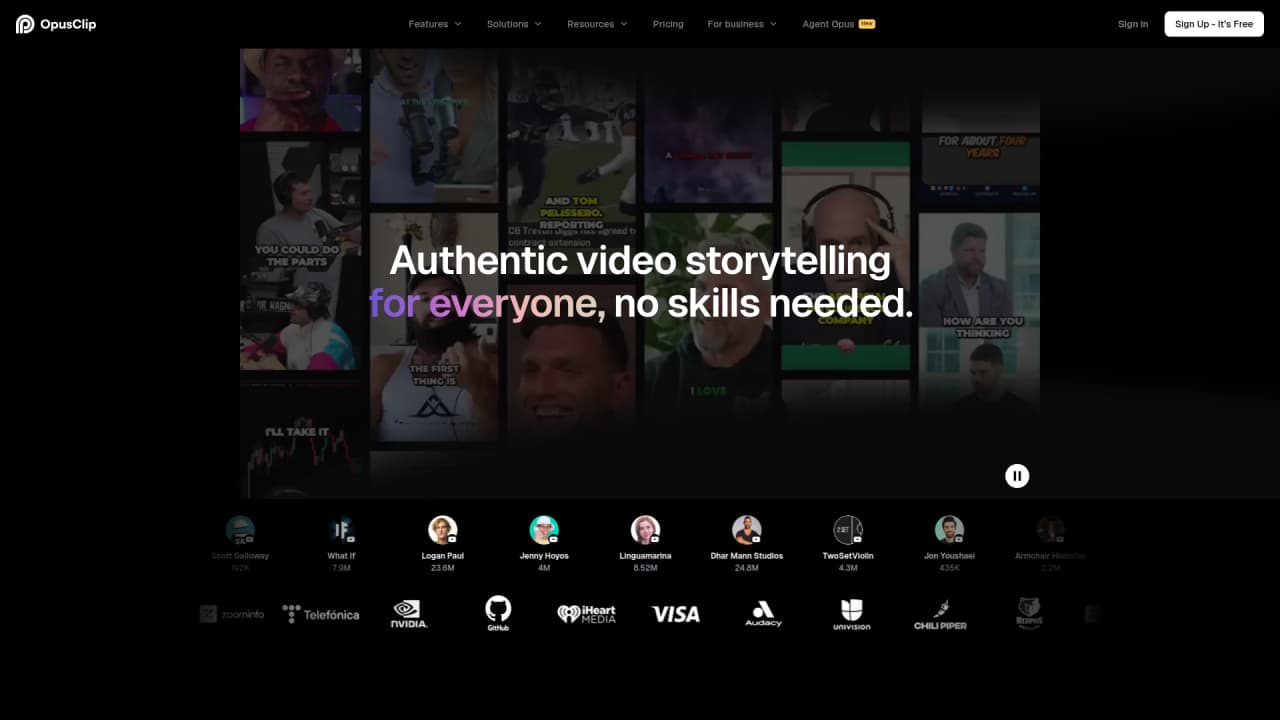Select the TwoSetViolin avatar
1280x720 pixels.
click(848, 530)
